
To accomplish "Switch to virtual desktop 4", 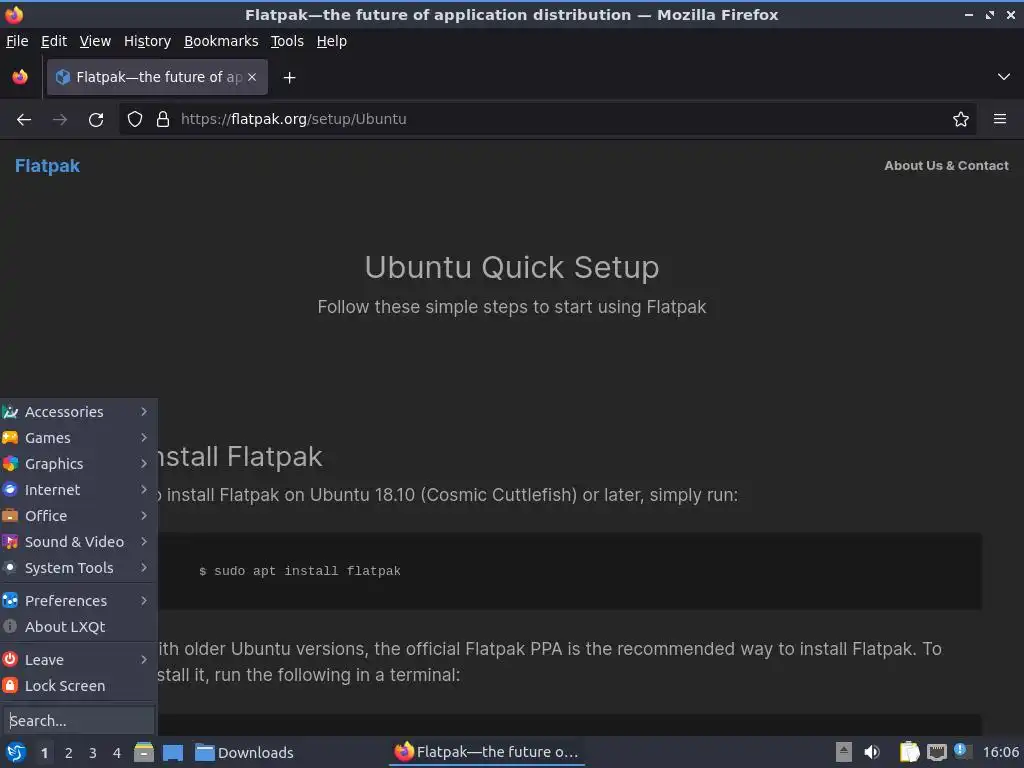I will pos(117,753).
